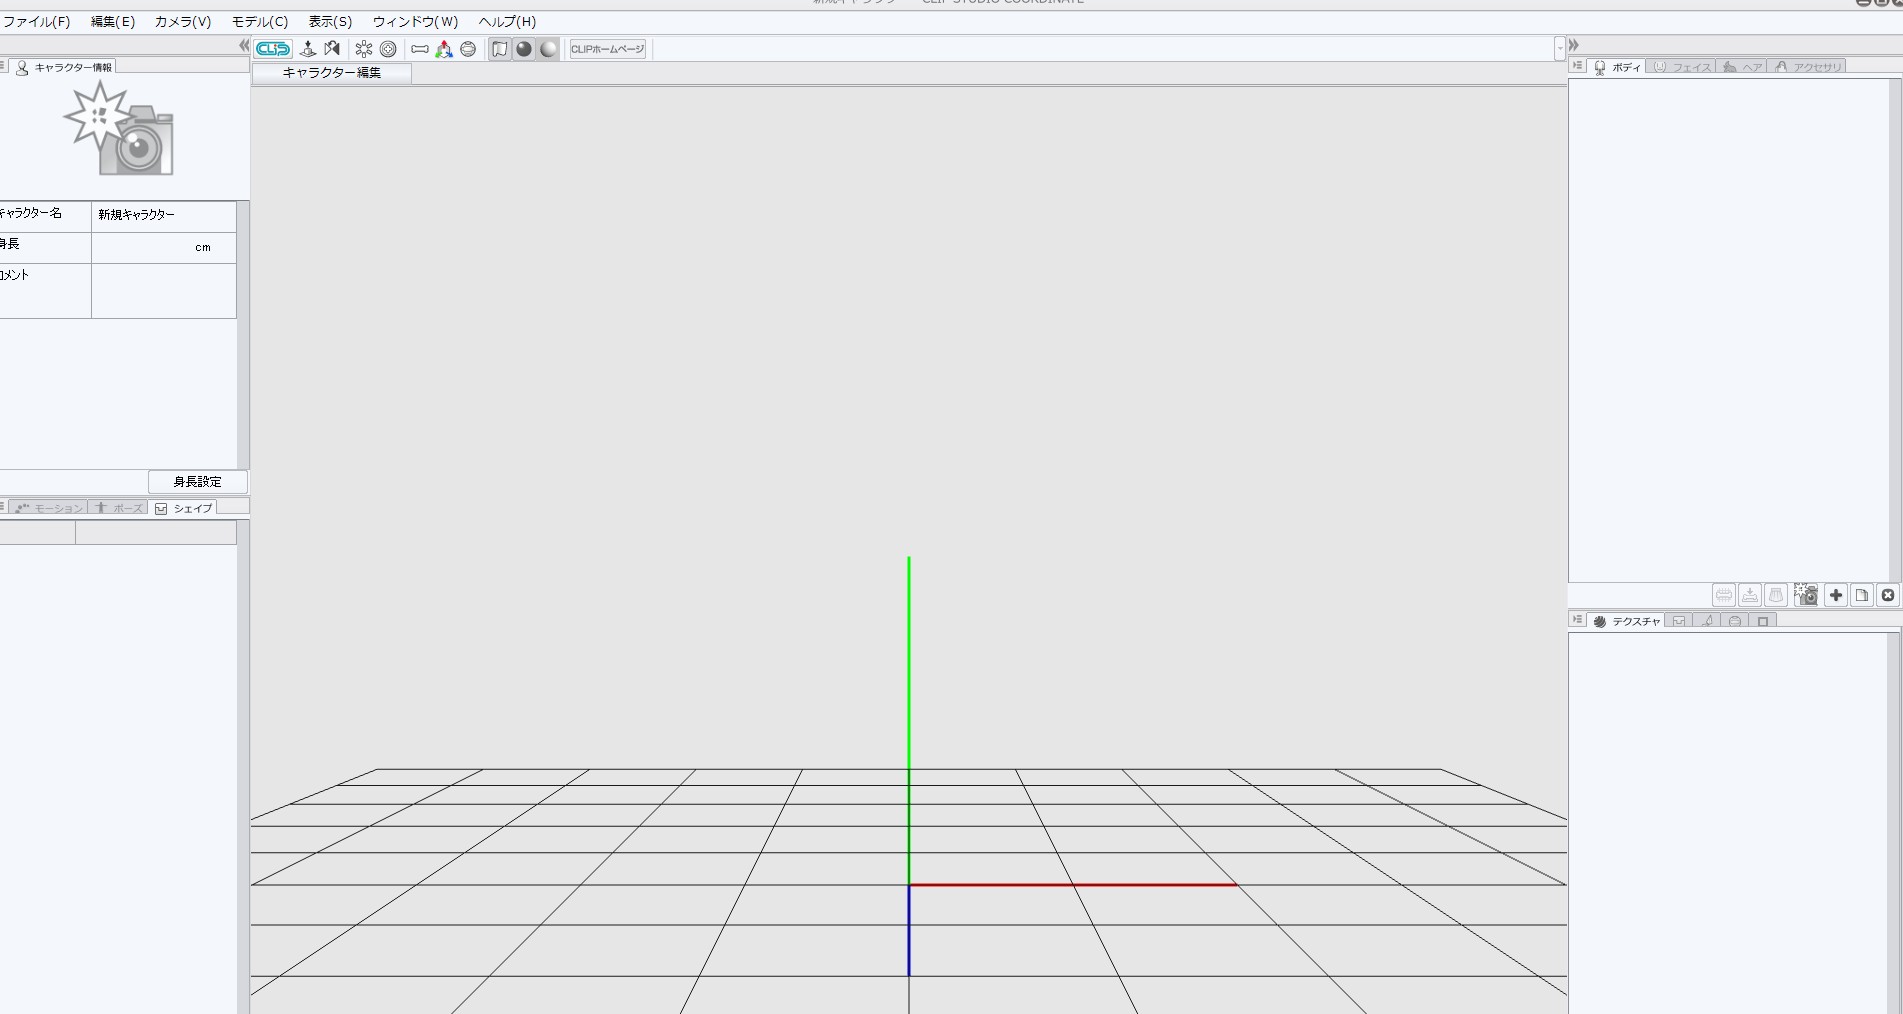Open the character info panel menu icon
Image resolution: width=1903 pixels, height=1014 pixels.
coord(3,66)
